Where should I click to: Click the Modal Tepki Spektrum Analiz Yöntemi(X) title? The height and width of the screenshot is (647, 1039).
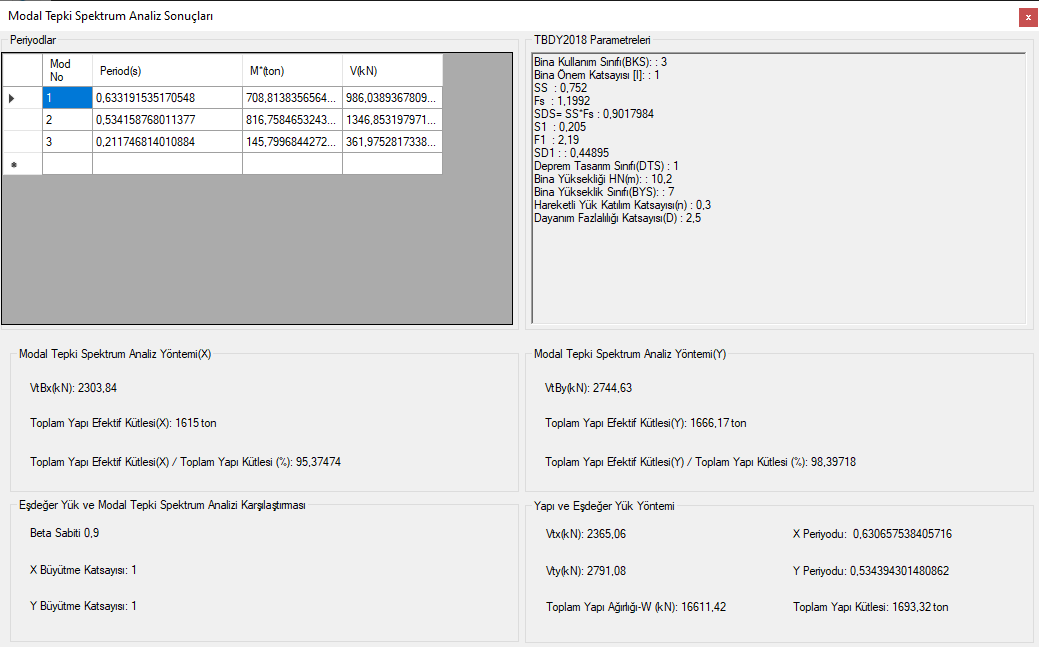pyautogui.click(x=115, y=354)
